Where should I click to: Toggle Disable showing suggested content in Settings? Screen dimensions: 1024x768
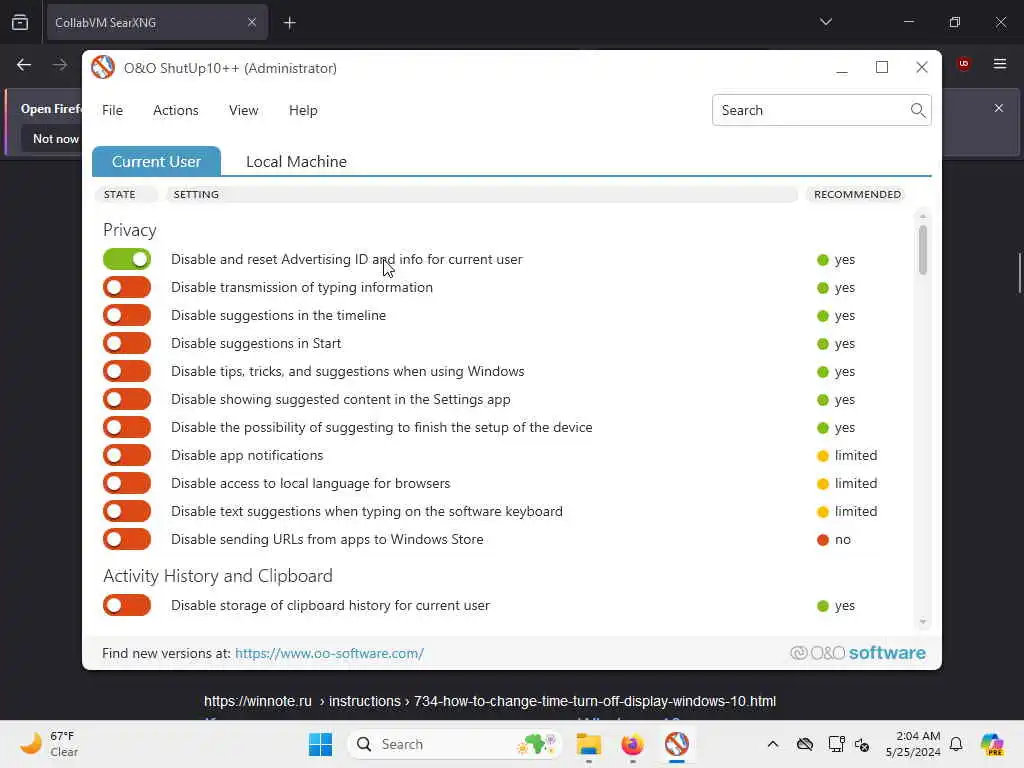pos(127,399)
